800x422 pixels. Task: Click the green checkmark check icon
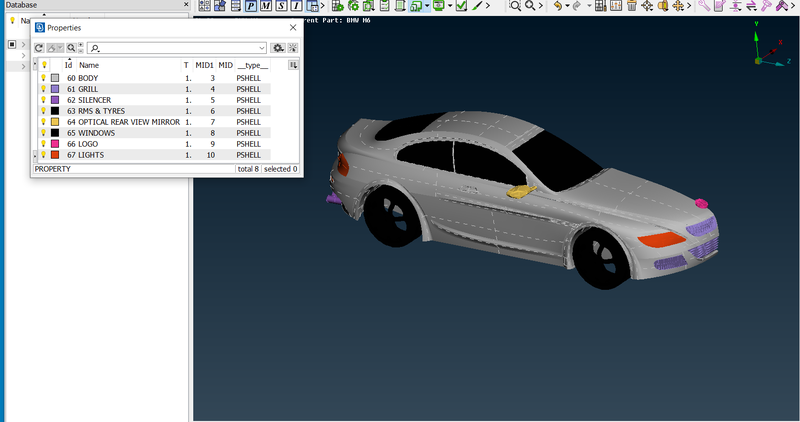pos(461,6)
